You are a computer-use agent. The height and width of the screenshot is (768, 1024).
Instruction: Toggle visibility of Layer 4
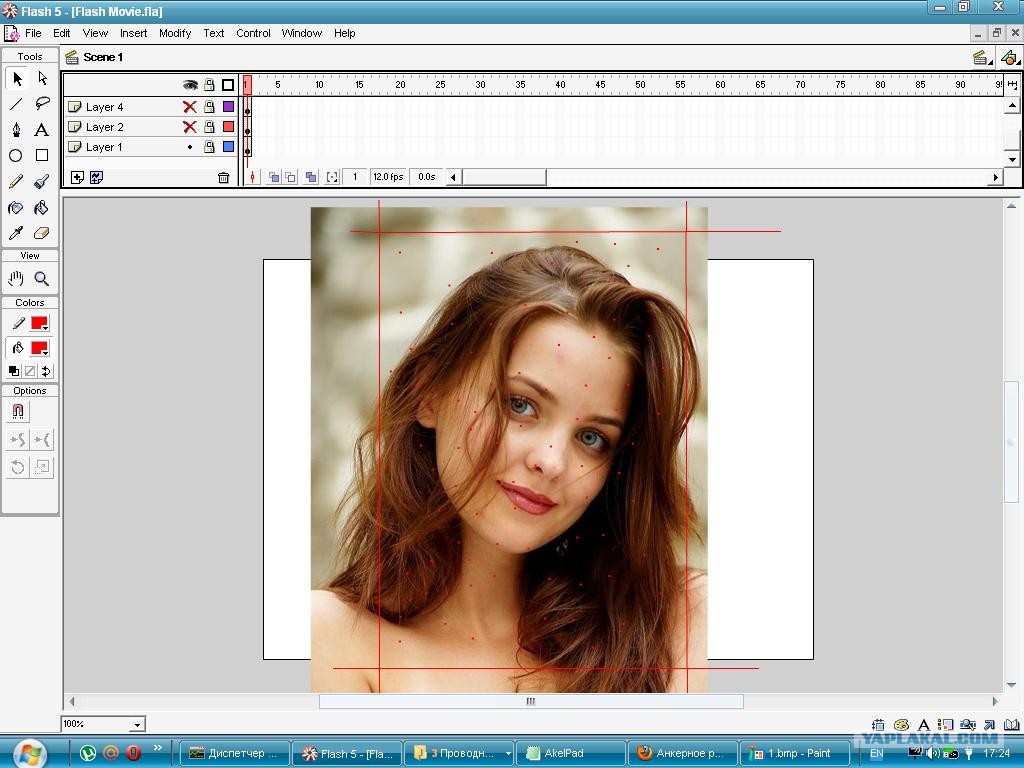(189, 106)
